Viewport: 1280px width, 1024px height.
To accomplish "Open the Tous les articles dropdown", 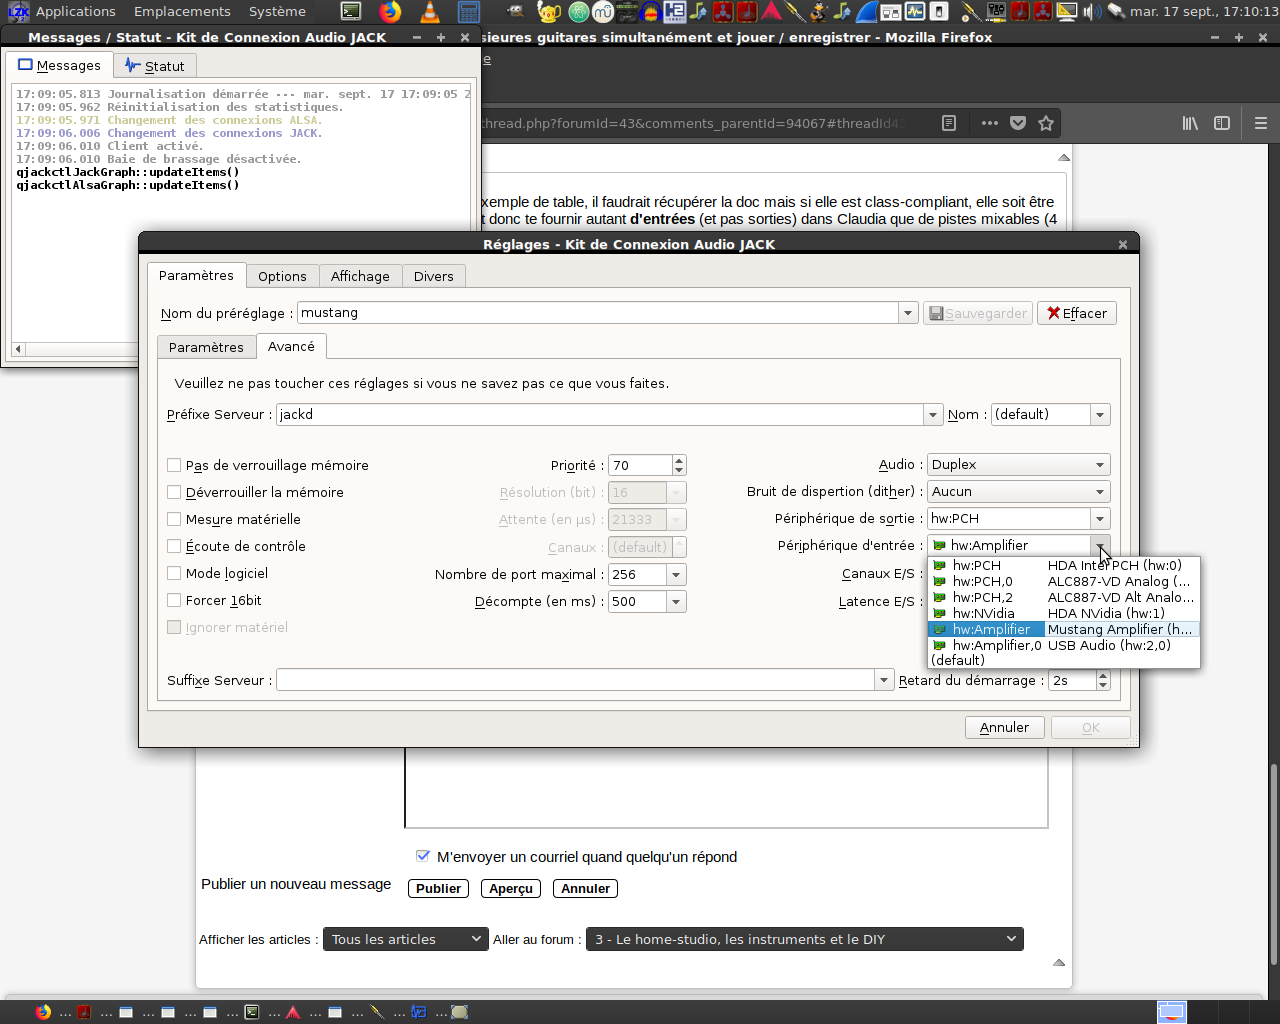I will (406, 939).
